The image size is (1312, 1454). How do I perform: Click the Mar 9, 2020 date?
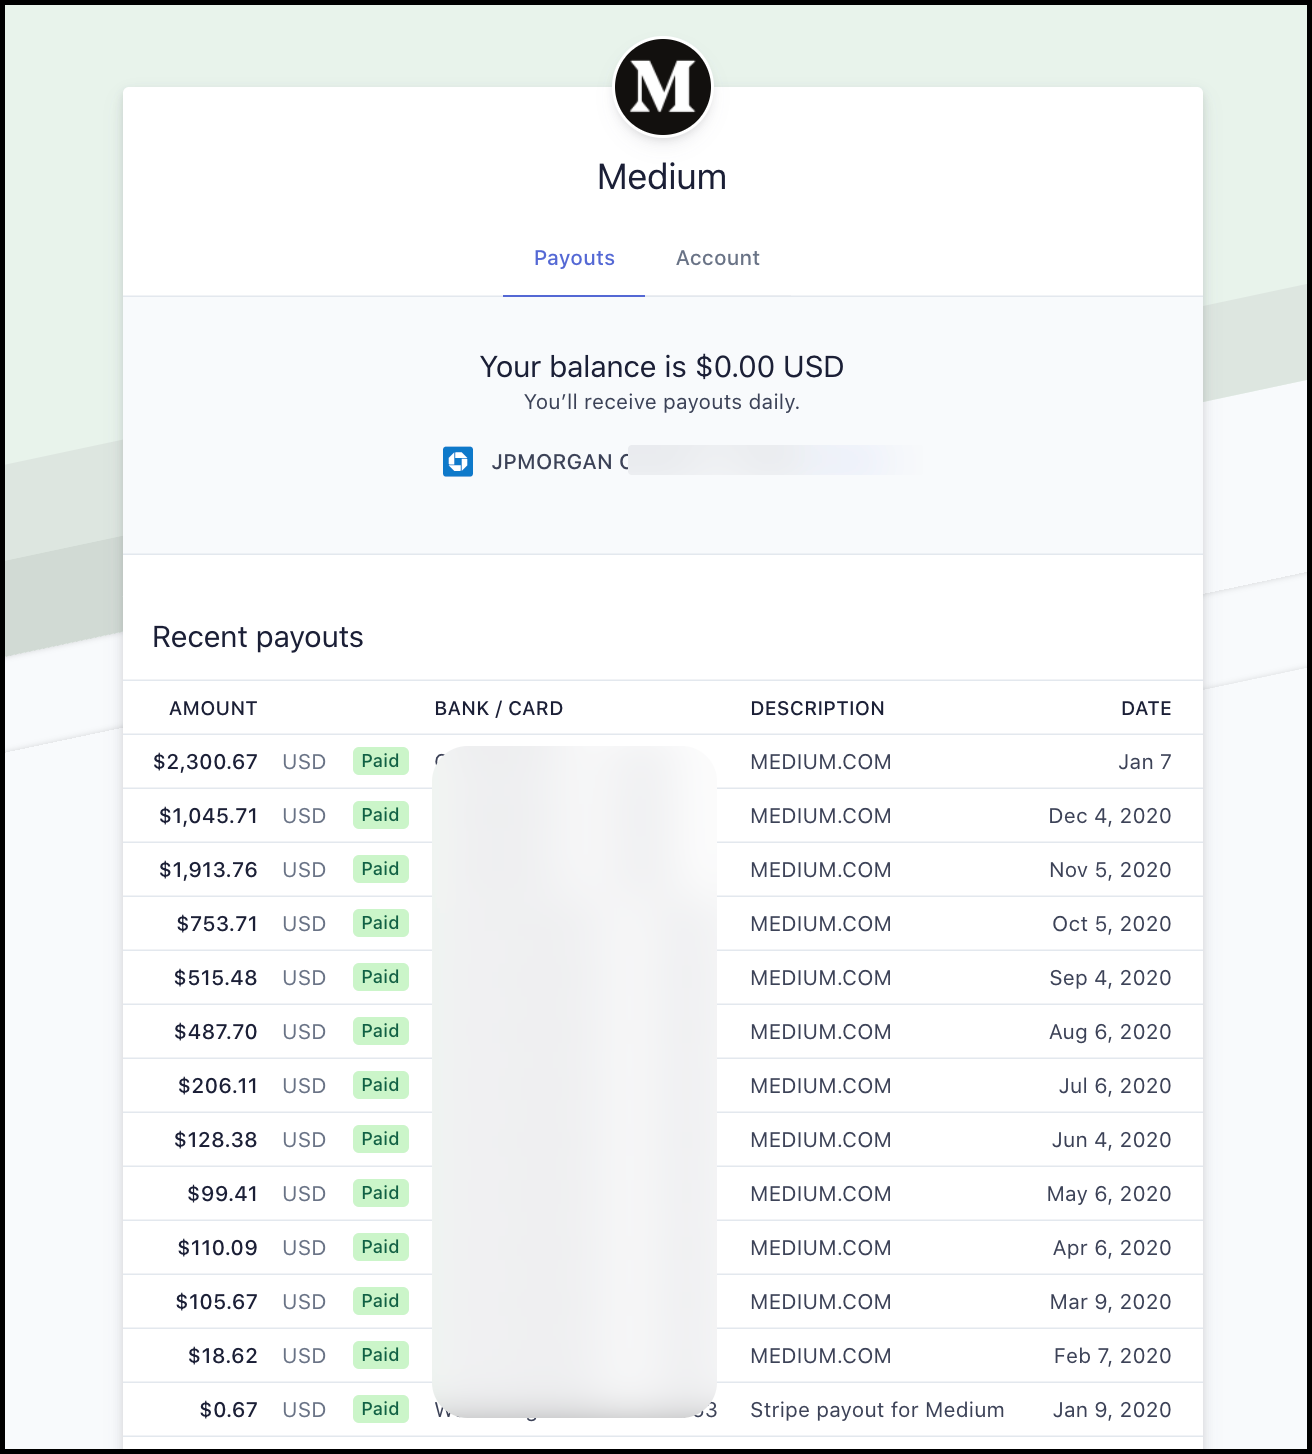pos(1111,1302)
